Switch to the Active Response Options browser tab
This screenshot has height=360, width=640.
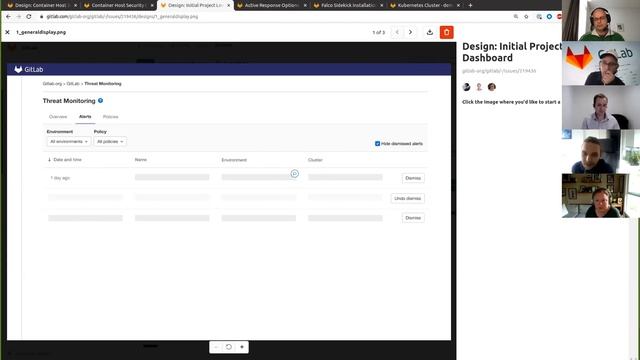271,5
